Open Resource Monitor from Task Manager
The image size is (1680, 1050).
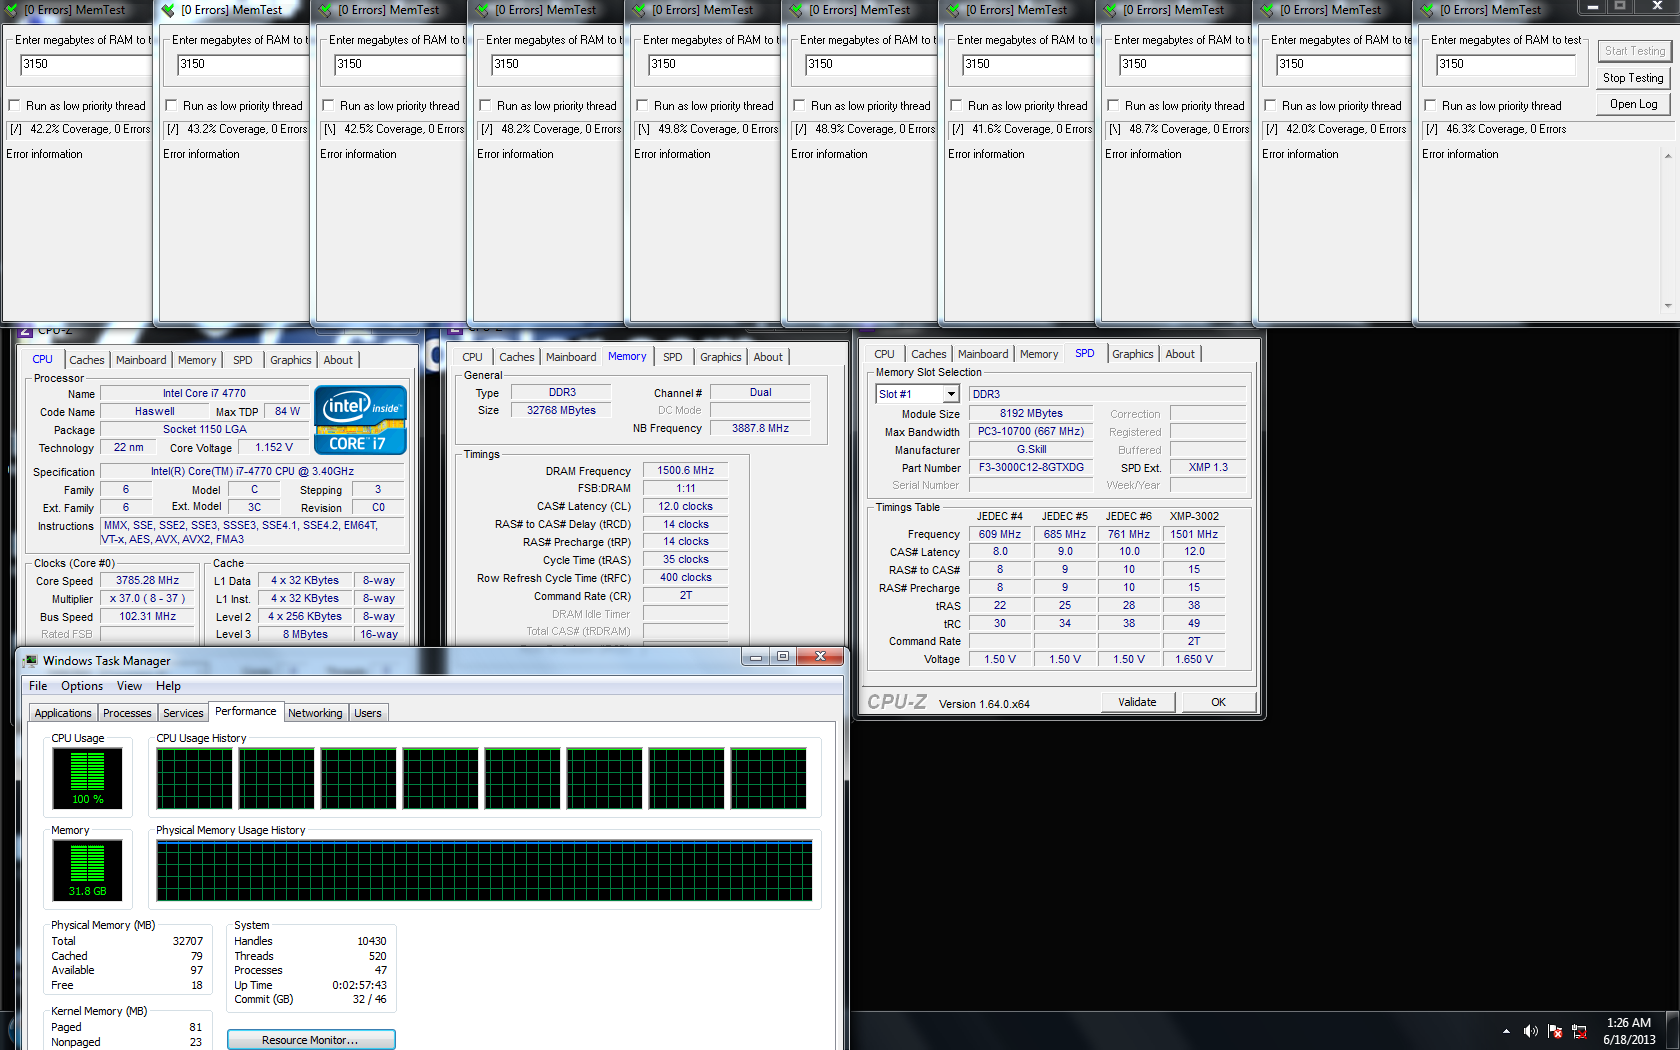tap(311, 1040)
